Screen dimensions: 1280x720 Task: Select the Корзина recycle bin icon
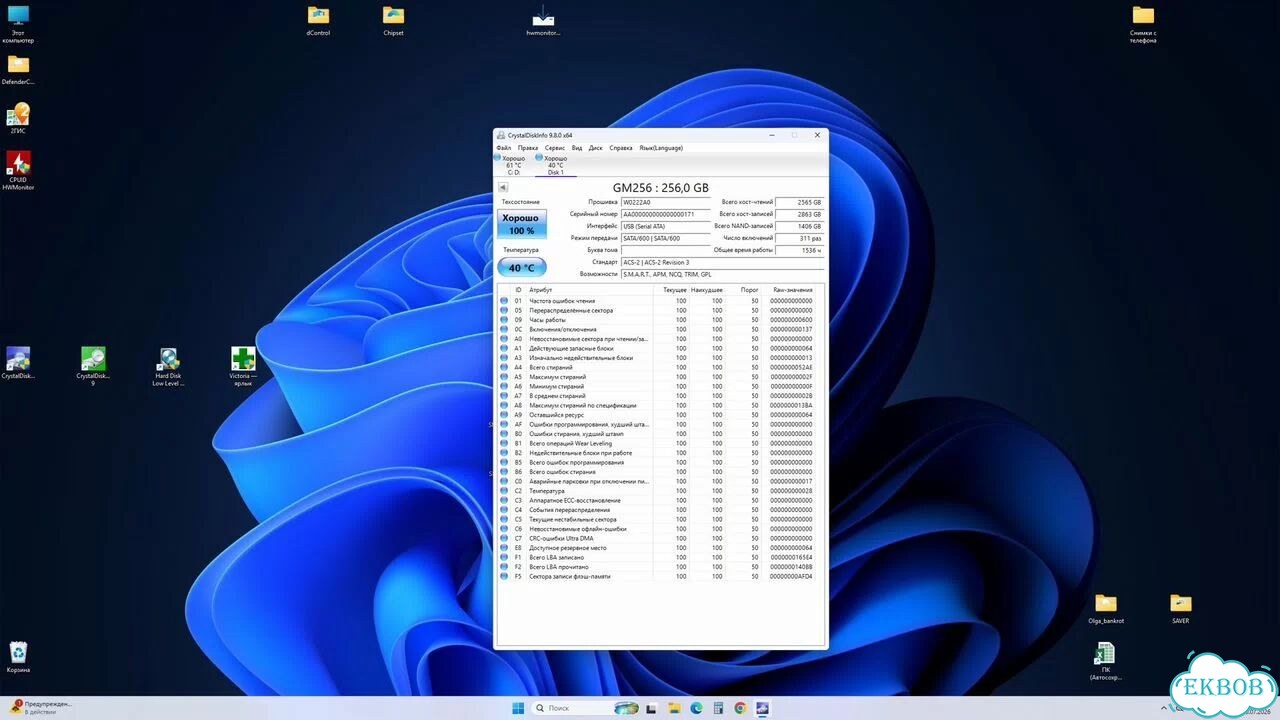point(18,658)
